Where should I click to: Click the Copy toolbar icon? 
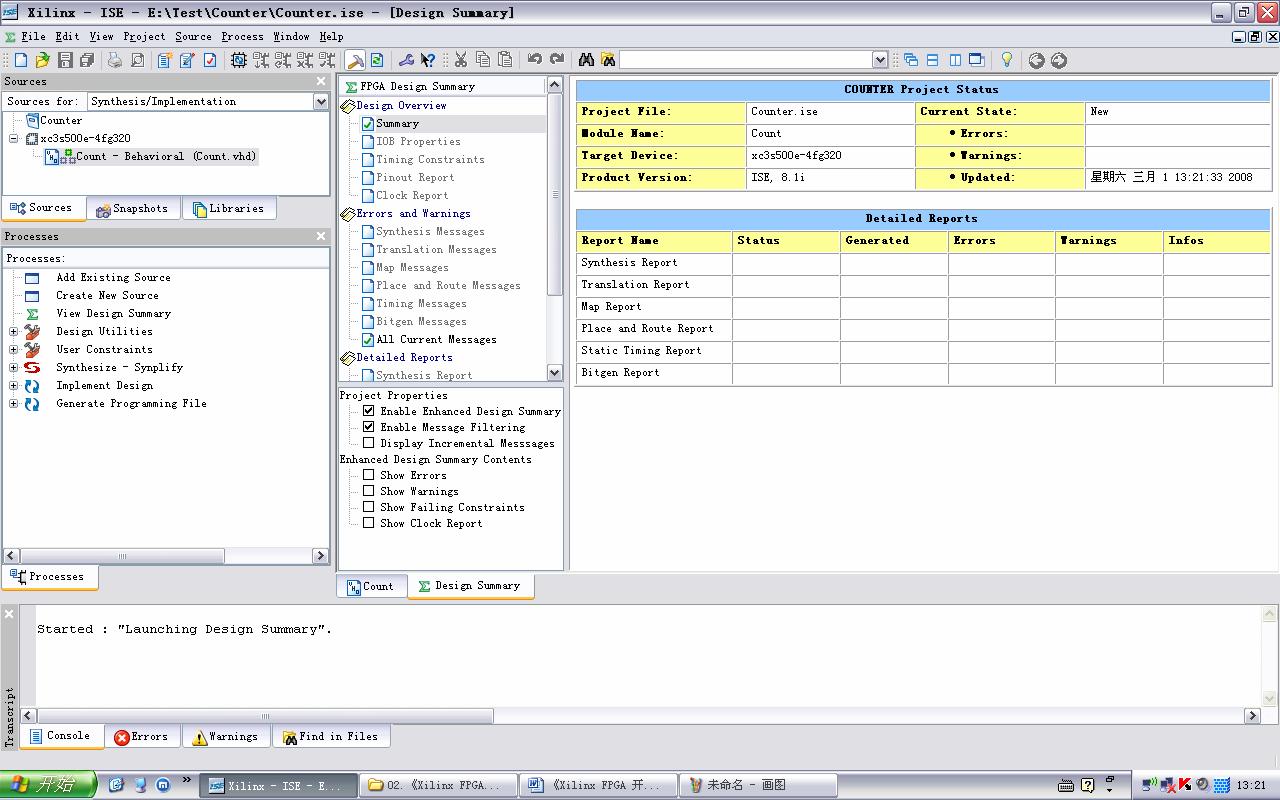pyautogui.click(x=483, y=60)
